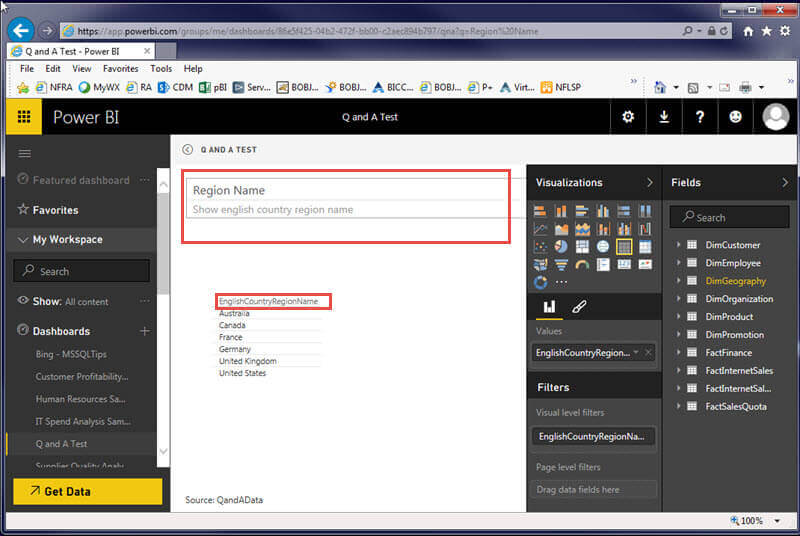The height and width of the screenshot is (536, 800).
Task: Open the browser File menu
Action: tap(27, 68)
